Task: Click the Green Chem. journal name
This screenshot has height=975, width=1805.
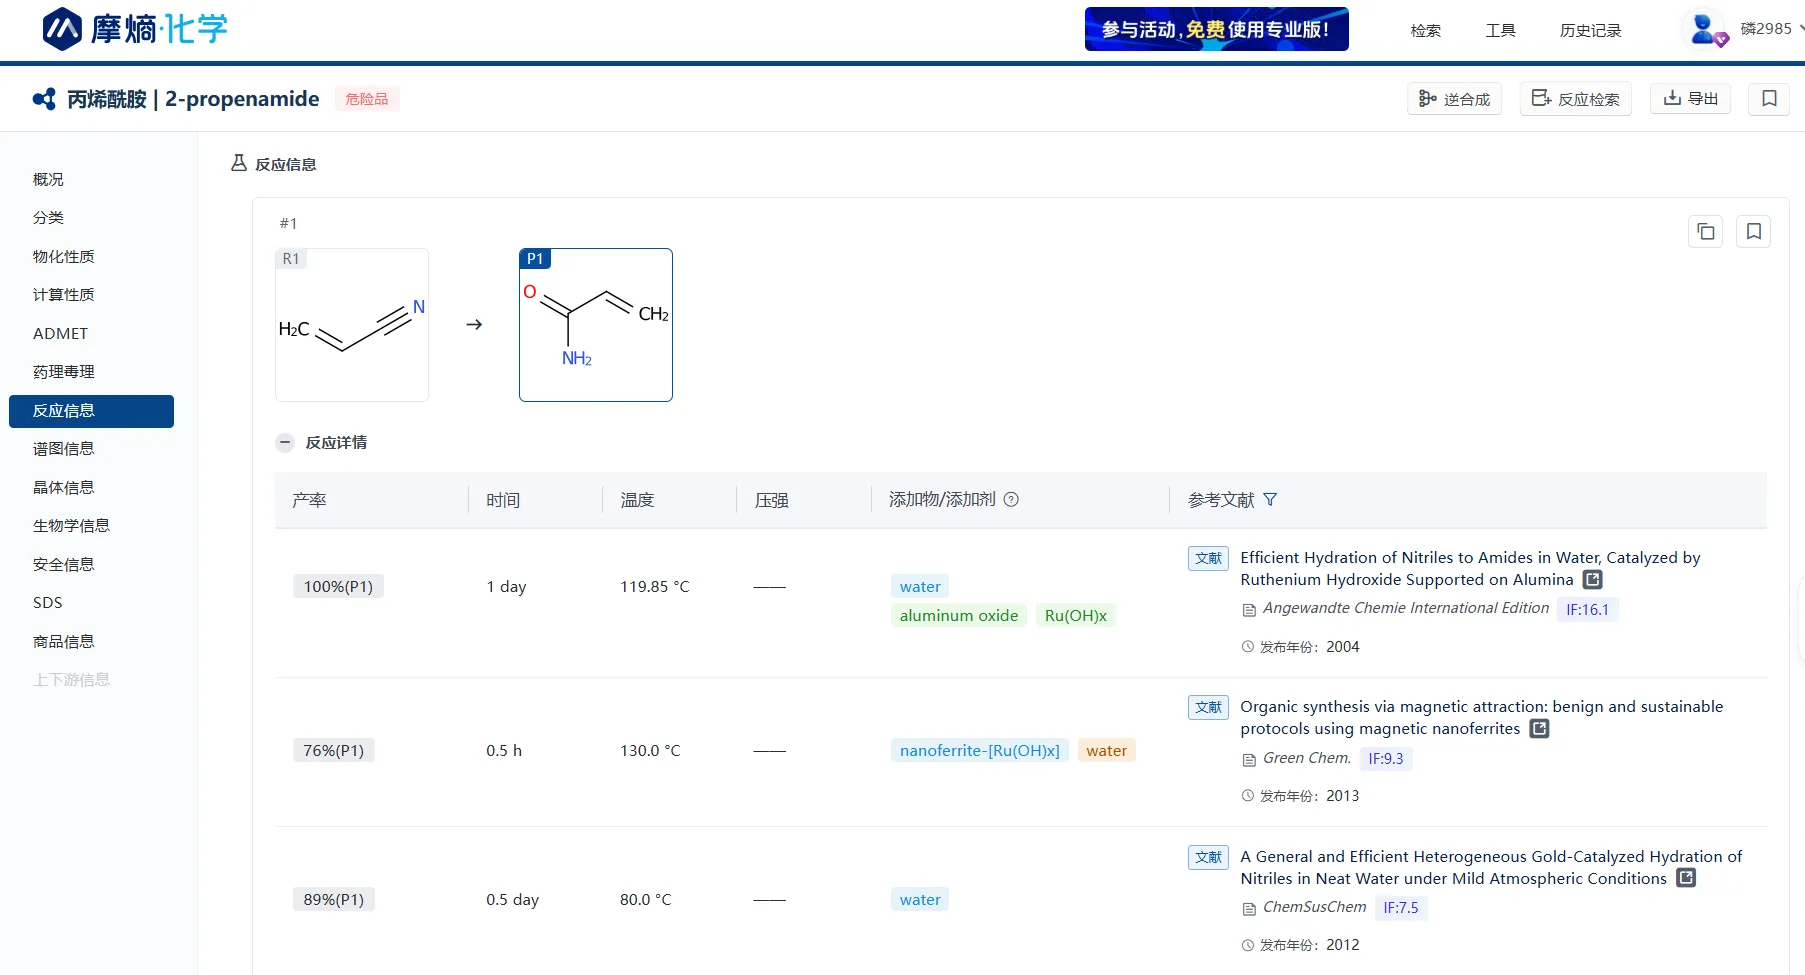Action: (1307, 758)
